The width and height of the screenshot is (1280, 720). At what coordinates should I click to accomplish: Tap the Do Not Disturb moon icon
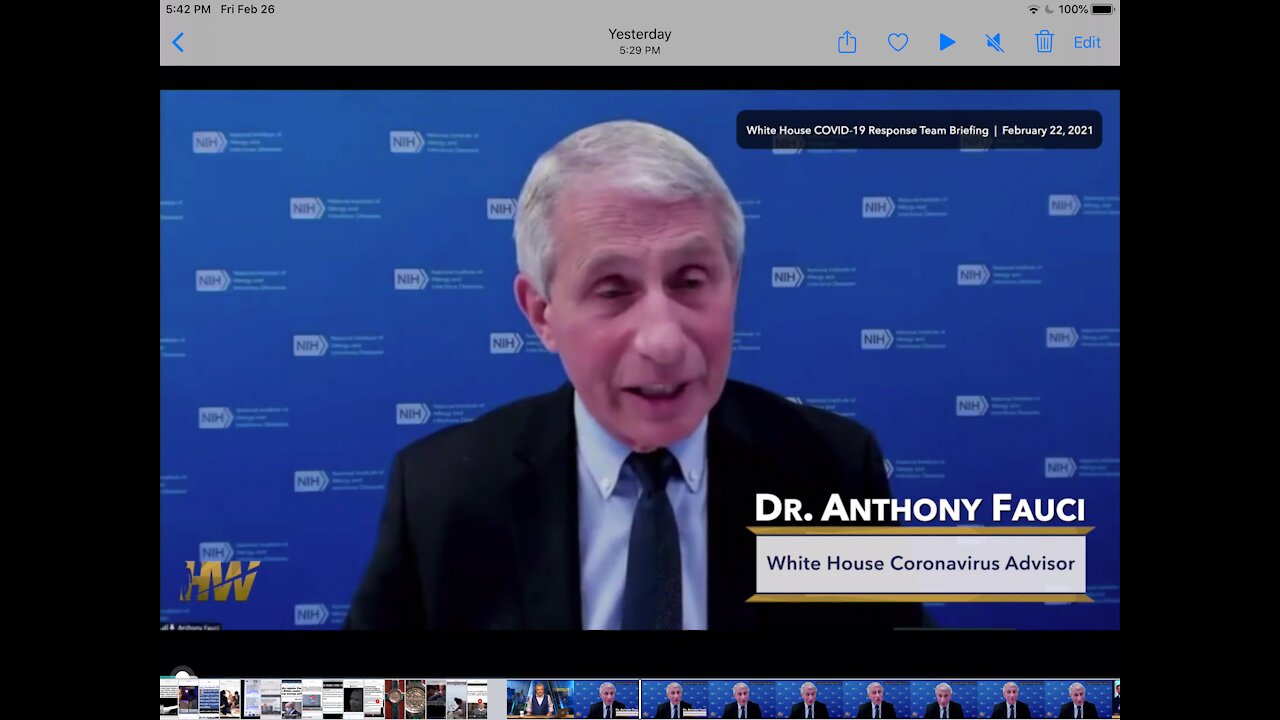pyautogui.click(x=1049, y=9)
